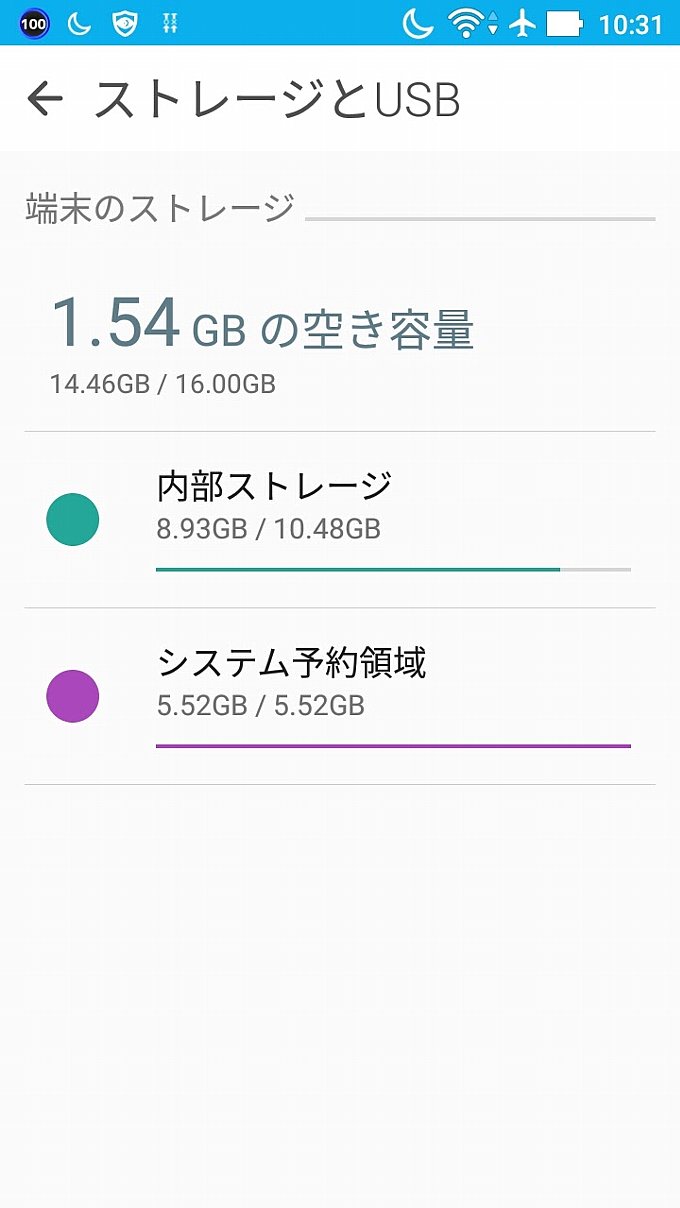Tap the airplane mode icon

point(522,23)
